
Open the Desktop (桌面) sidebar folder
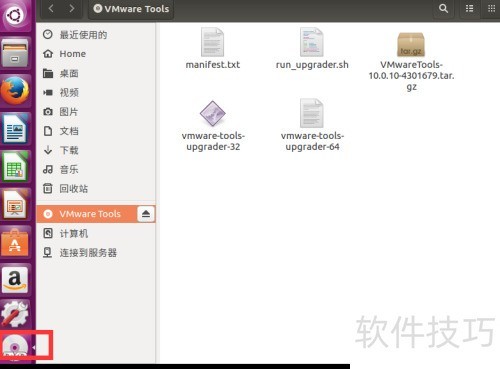click(x=96, y=73)
